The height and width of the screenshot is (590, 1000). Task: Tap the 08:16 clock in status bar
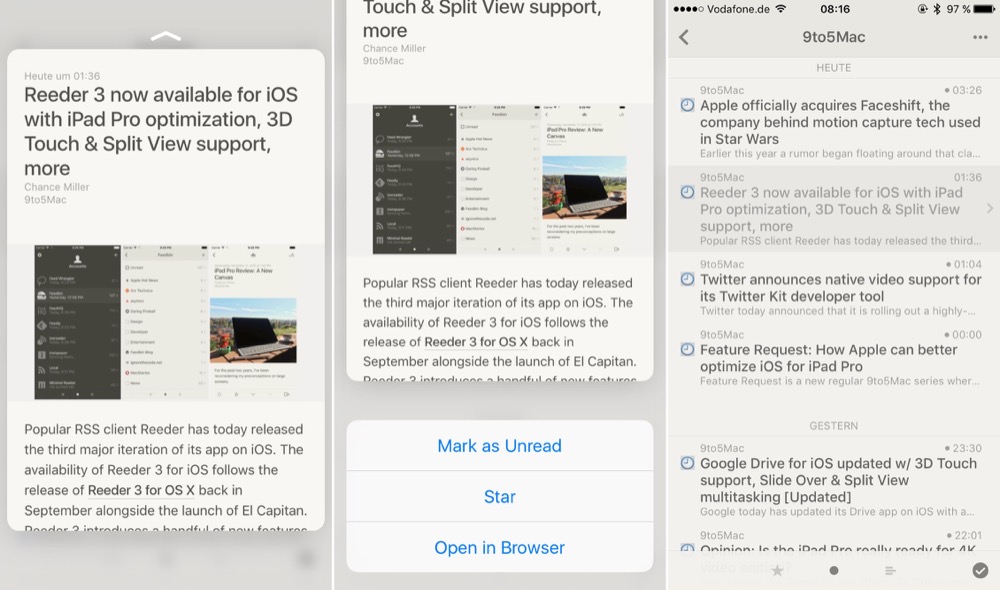(x=835, y=9)
